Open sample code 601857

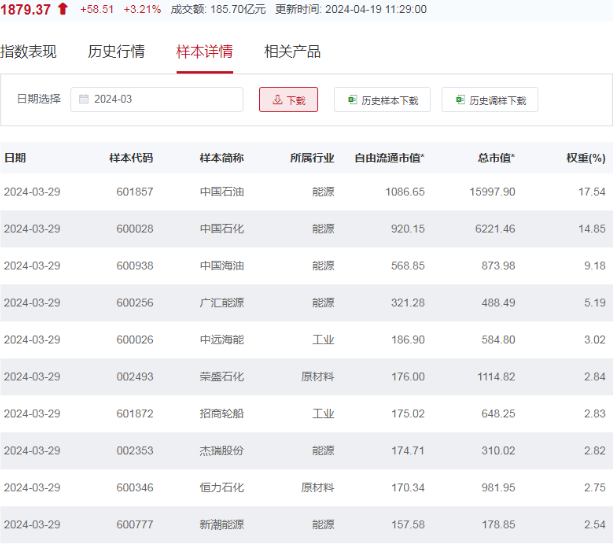(x=135, y=192)
